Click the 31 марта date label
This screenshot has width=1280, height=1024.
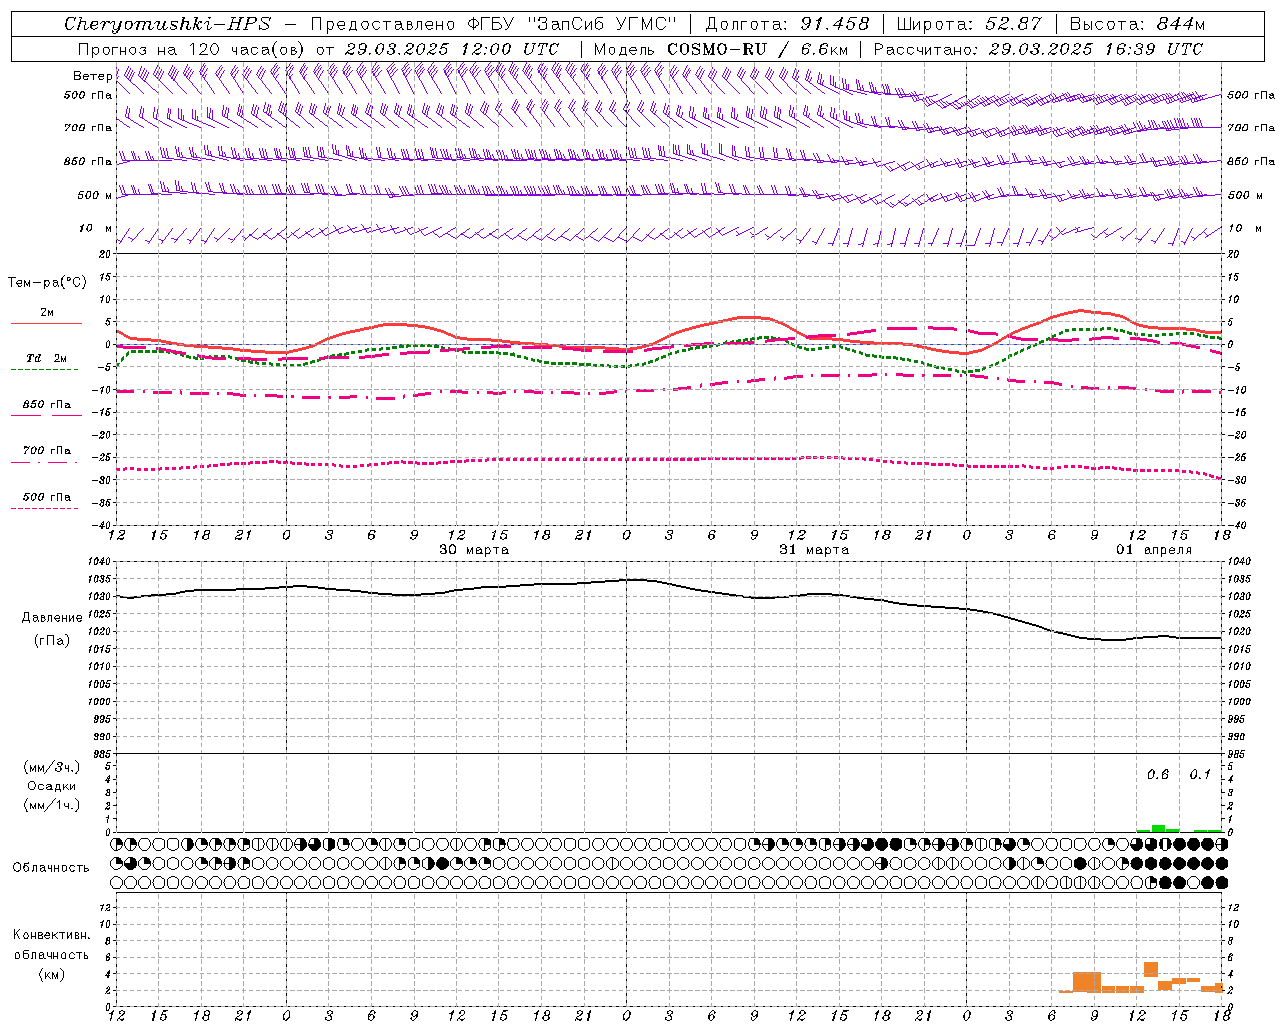814,550
